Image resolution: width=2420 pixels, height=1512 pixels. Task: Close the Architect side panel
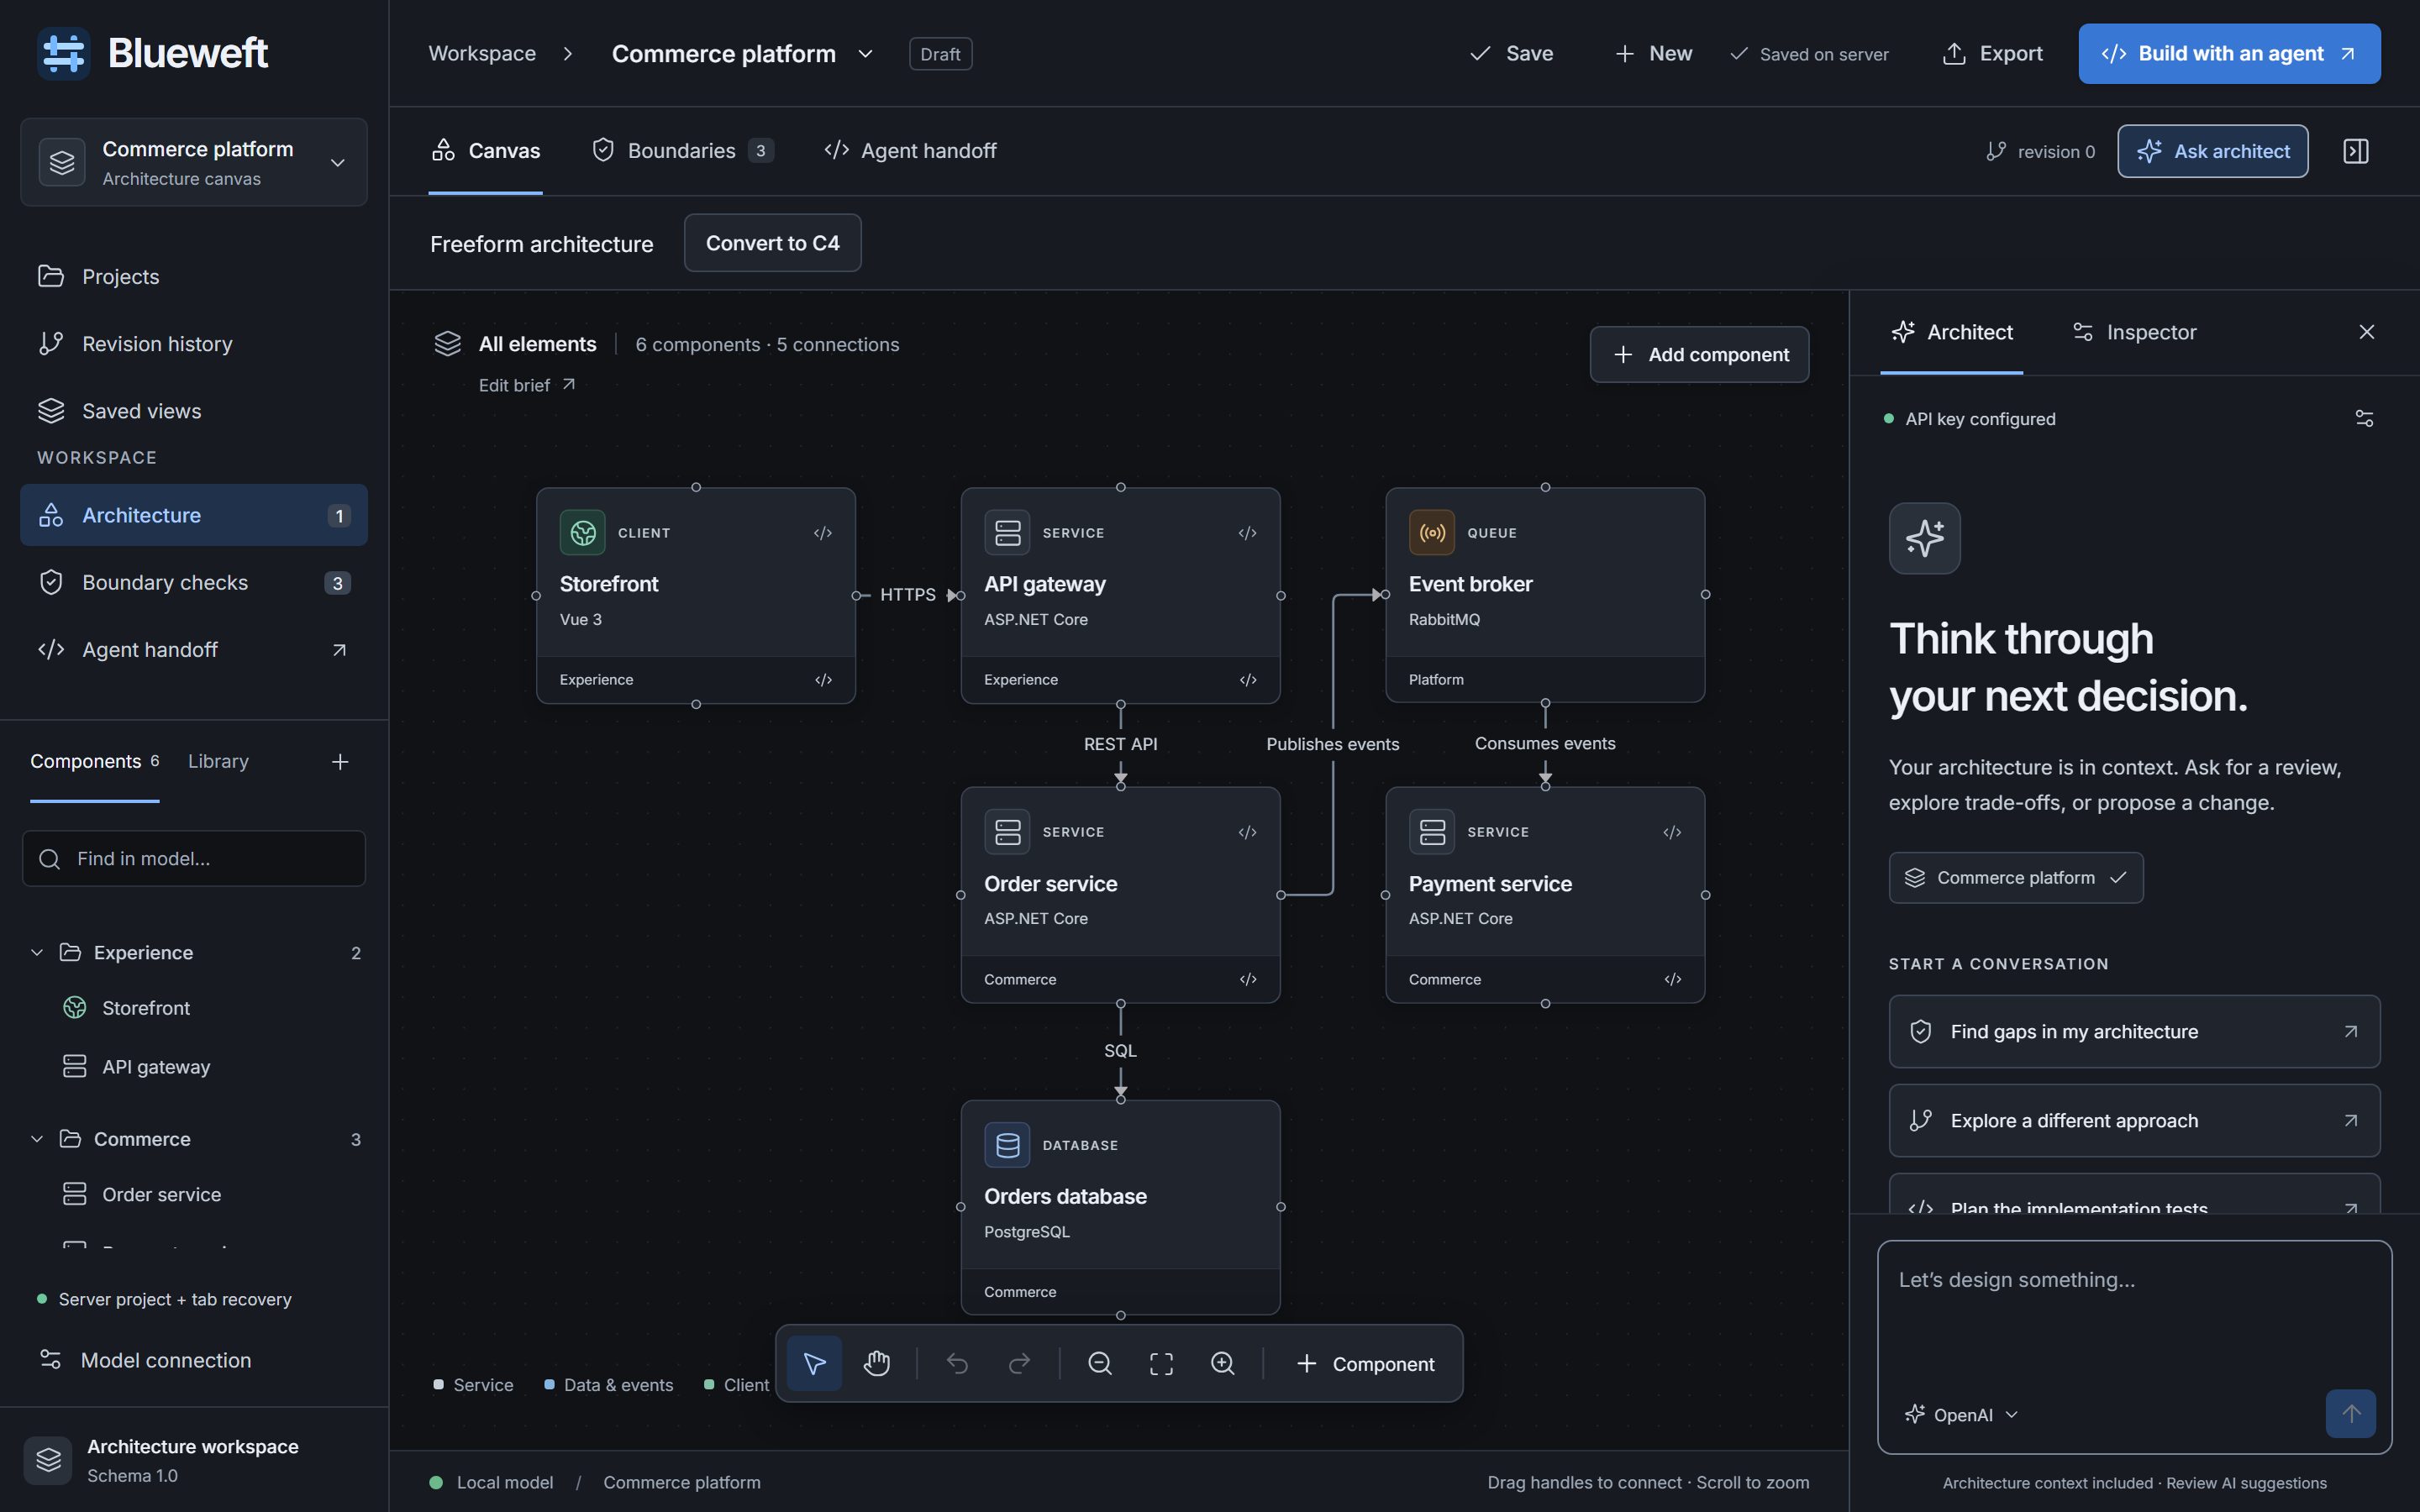tap(2366, 332)
